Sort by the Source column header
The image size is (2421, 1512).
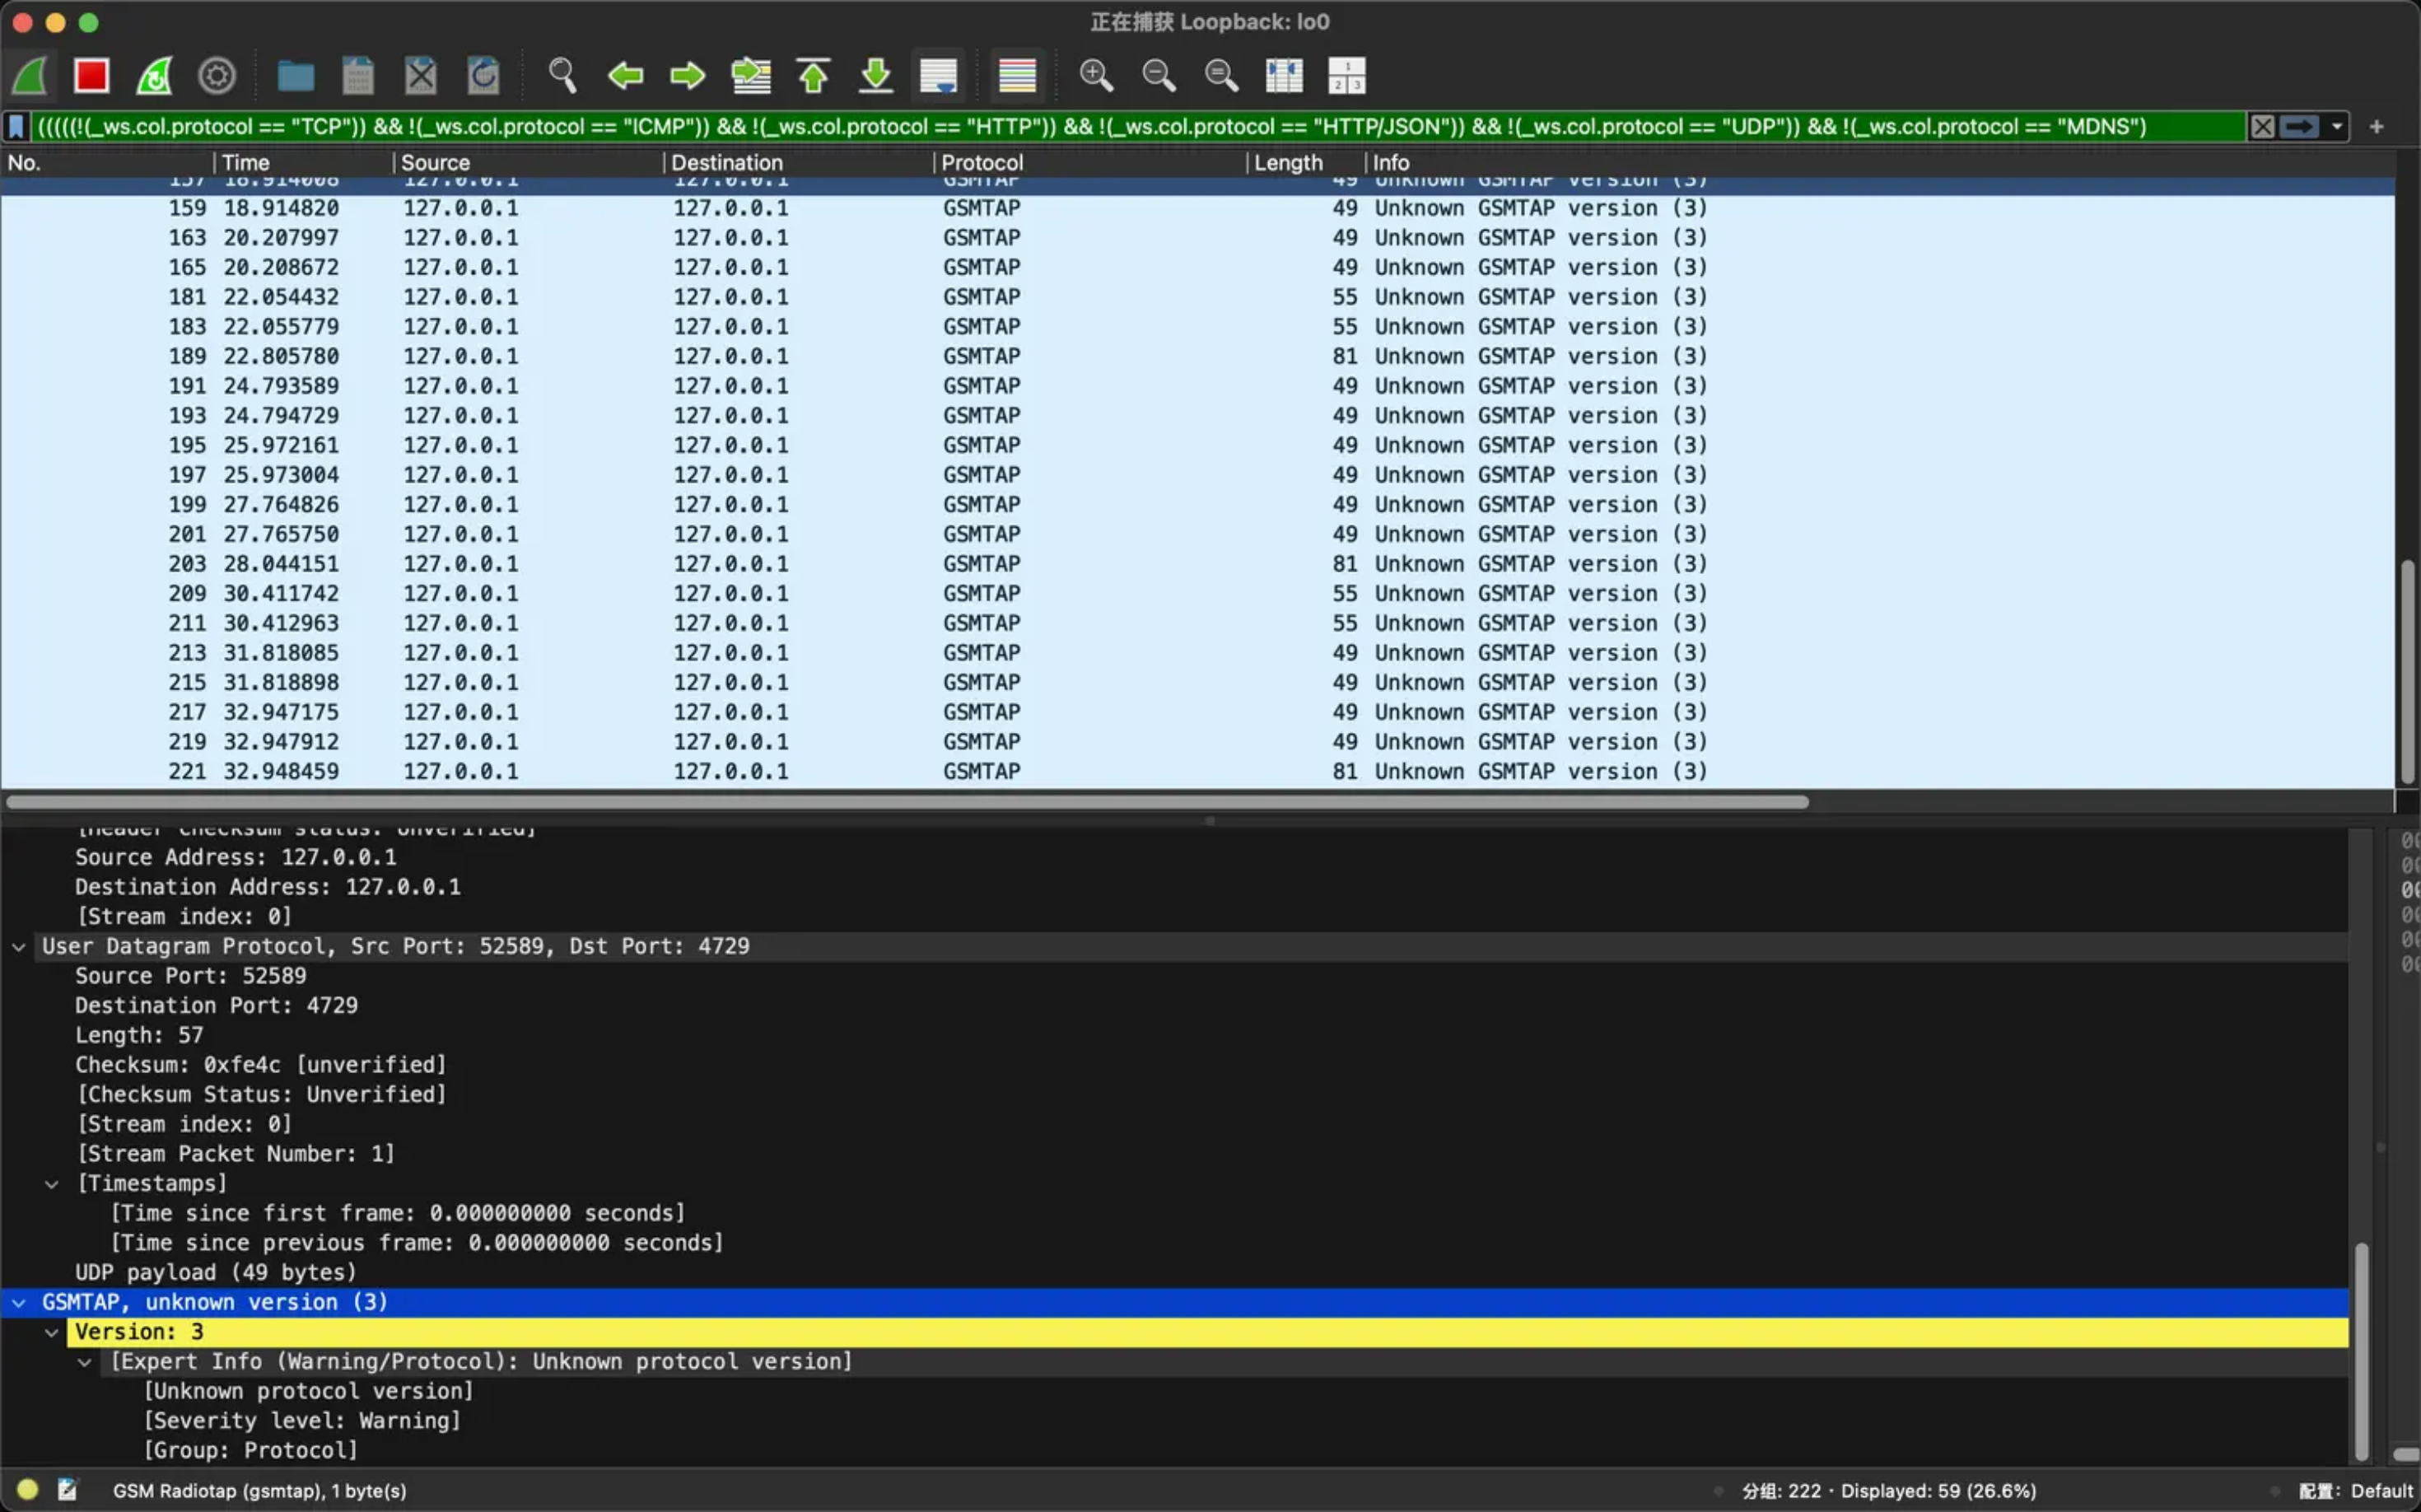click(x=528, y=163)
